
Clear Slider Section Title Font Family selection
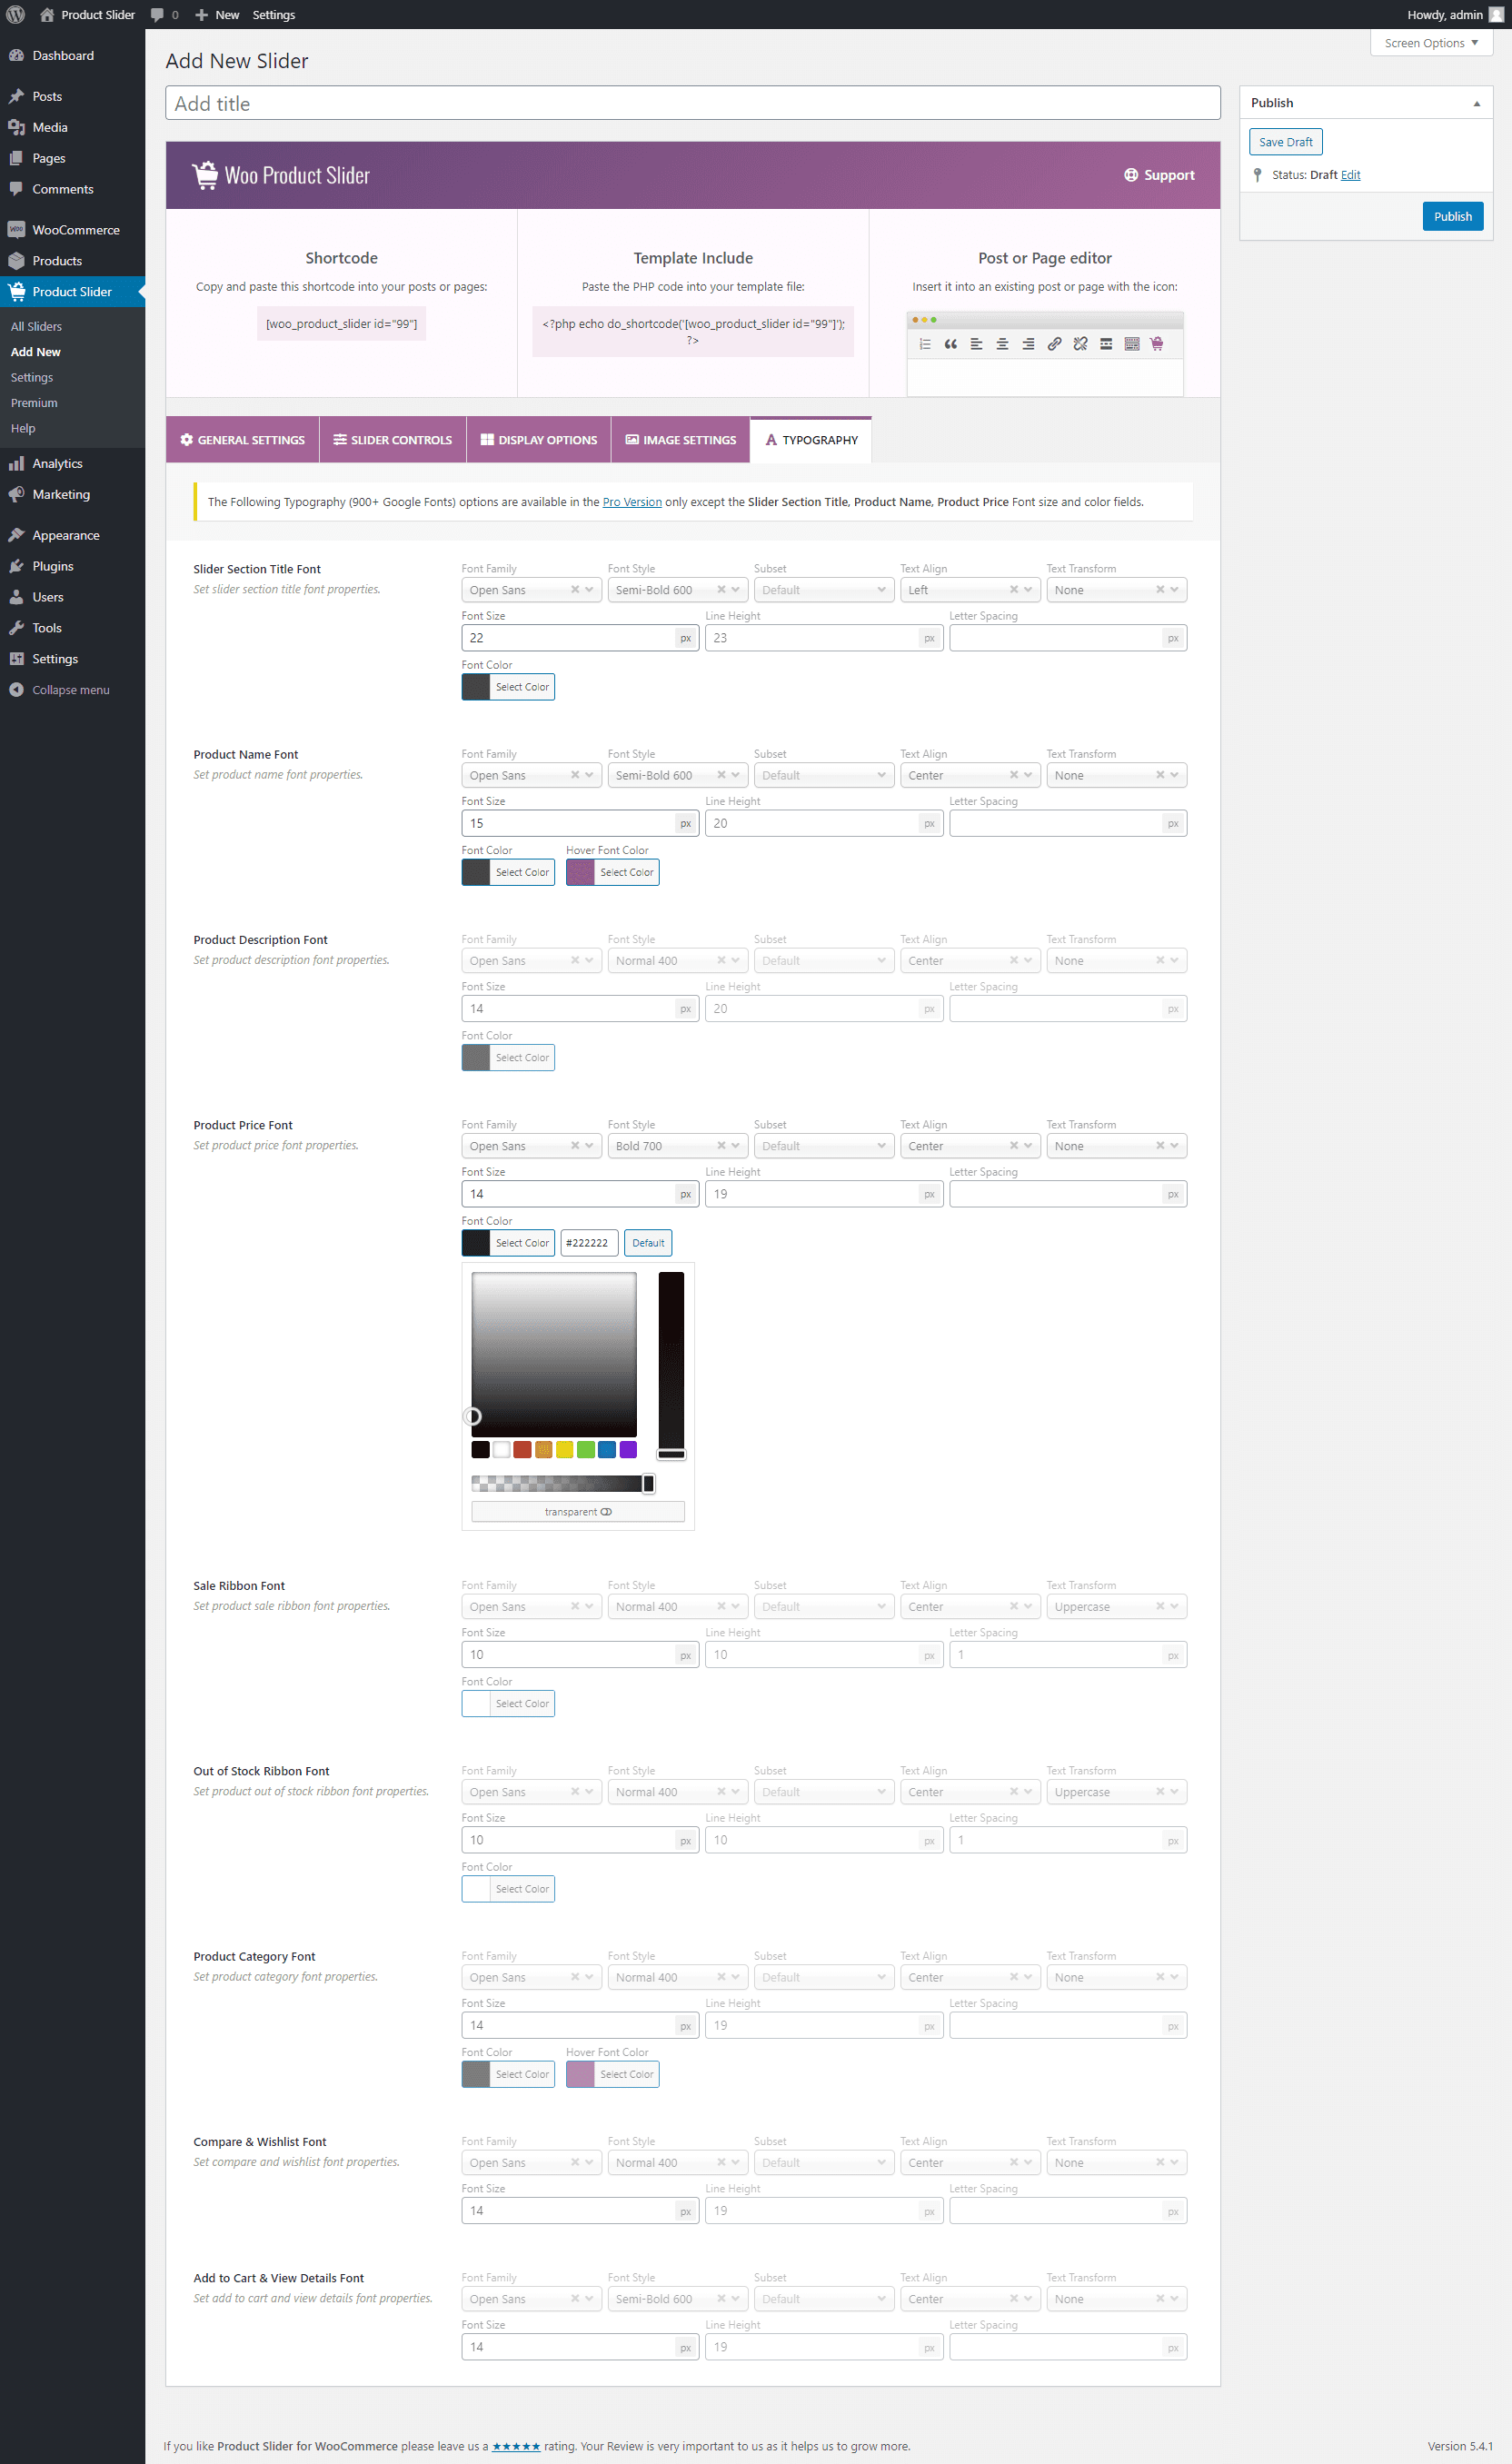tap(575, 590)
